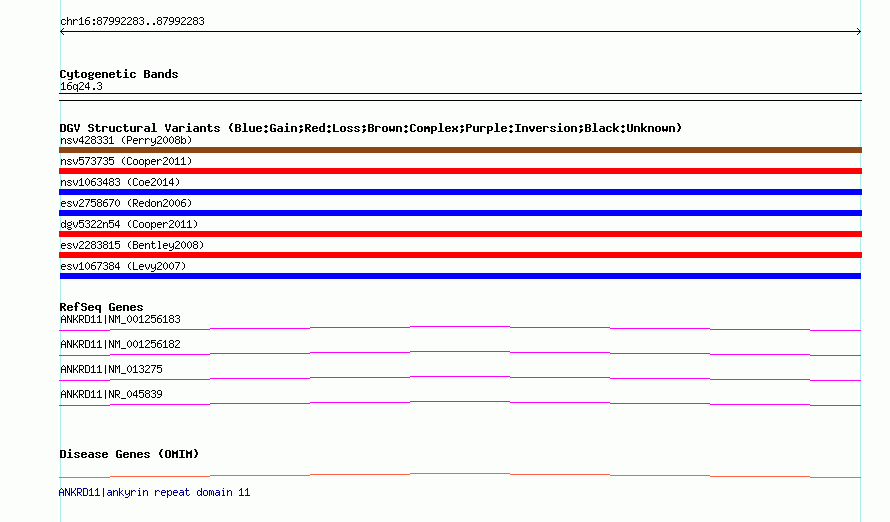This screenshot has width=890, height=522.
Task: Click the red loss bar for nsv573735
Action: [460, 171]
